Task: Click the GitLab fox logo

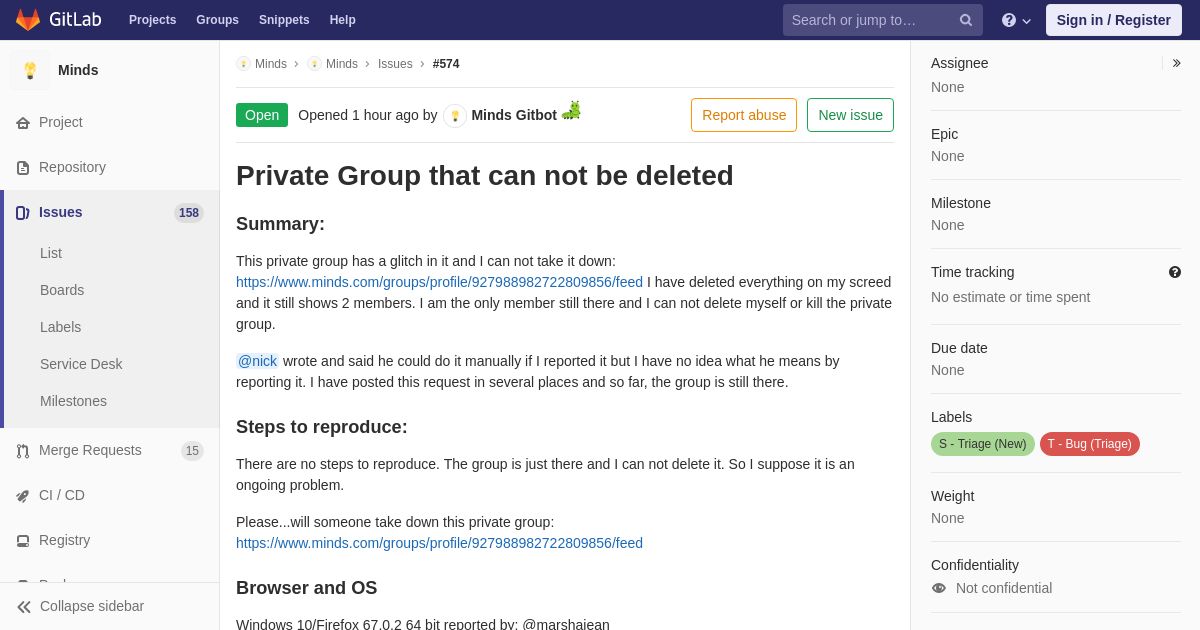Action: tap(28, 20)
